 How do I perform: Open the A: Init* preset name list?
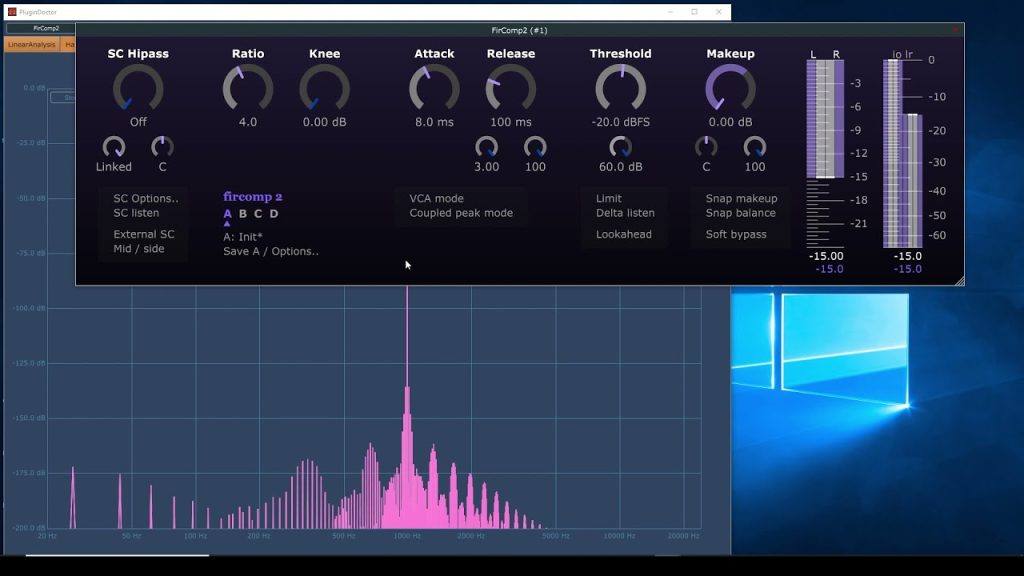tap(243, 237)
